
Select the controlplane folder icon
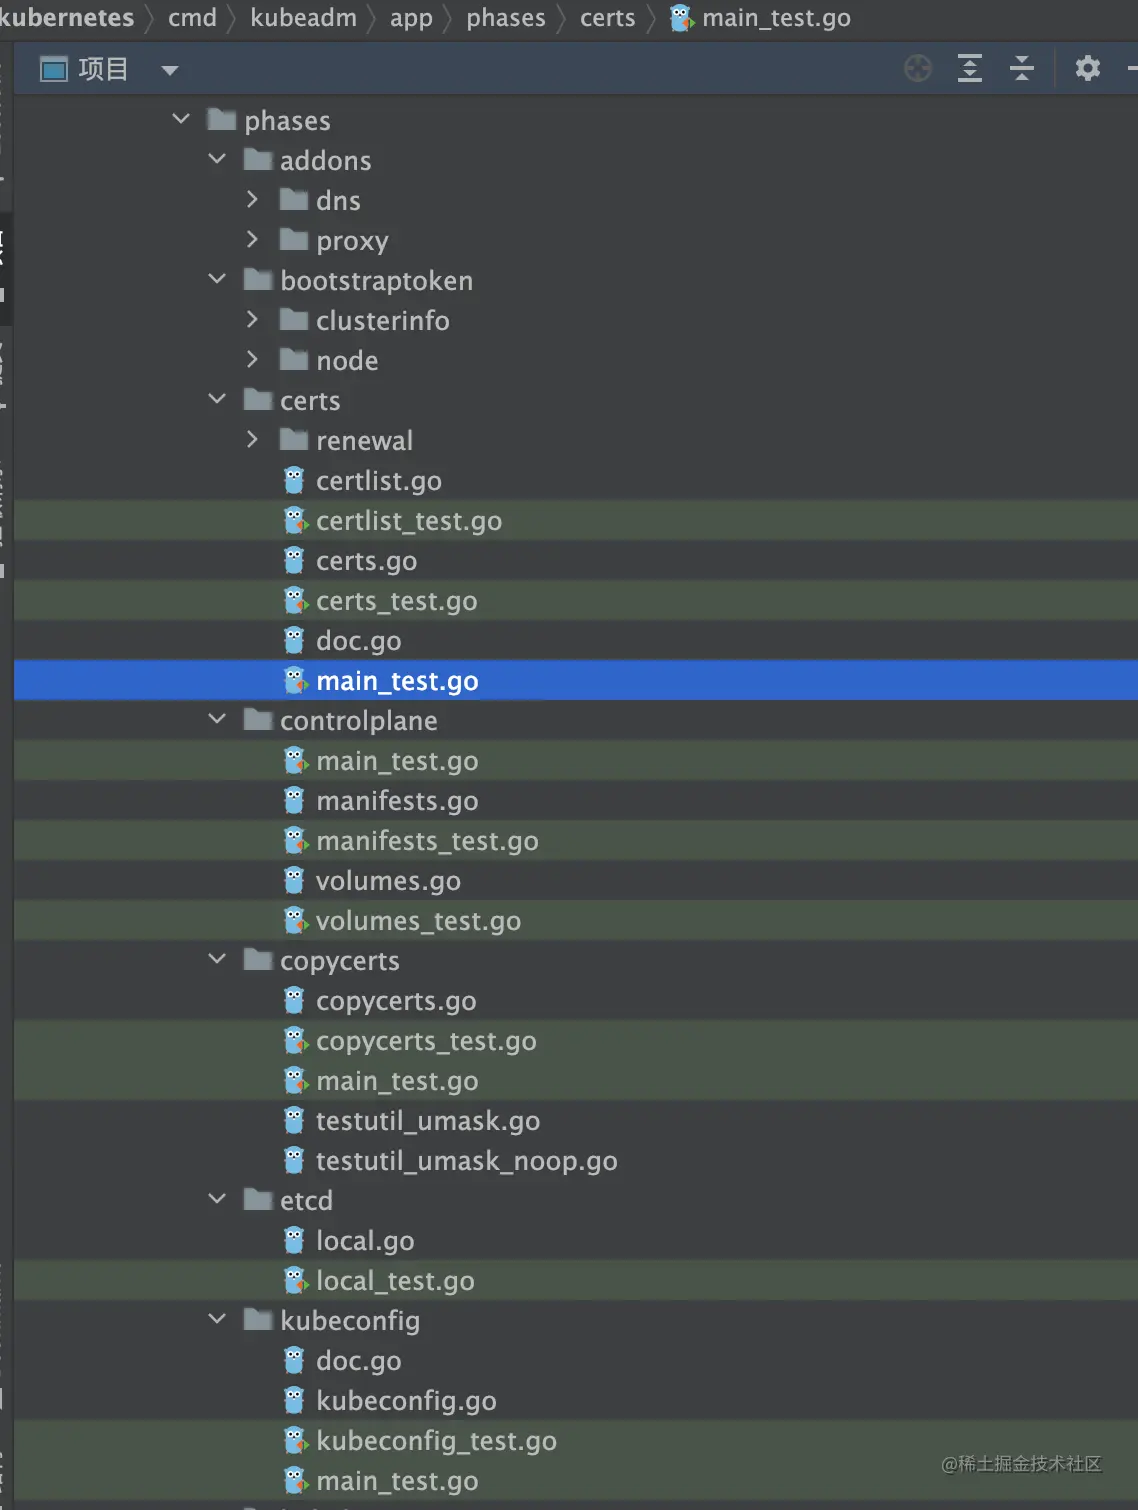click(x=258, y=719)
